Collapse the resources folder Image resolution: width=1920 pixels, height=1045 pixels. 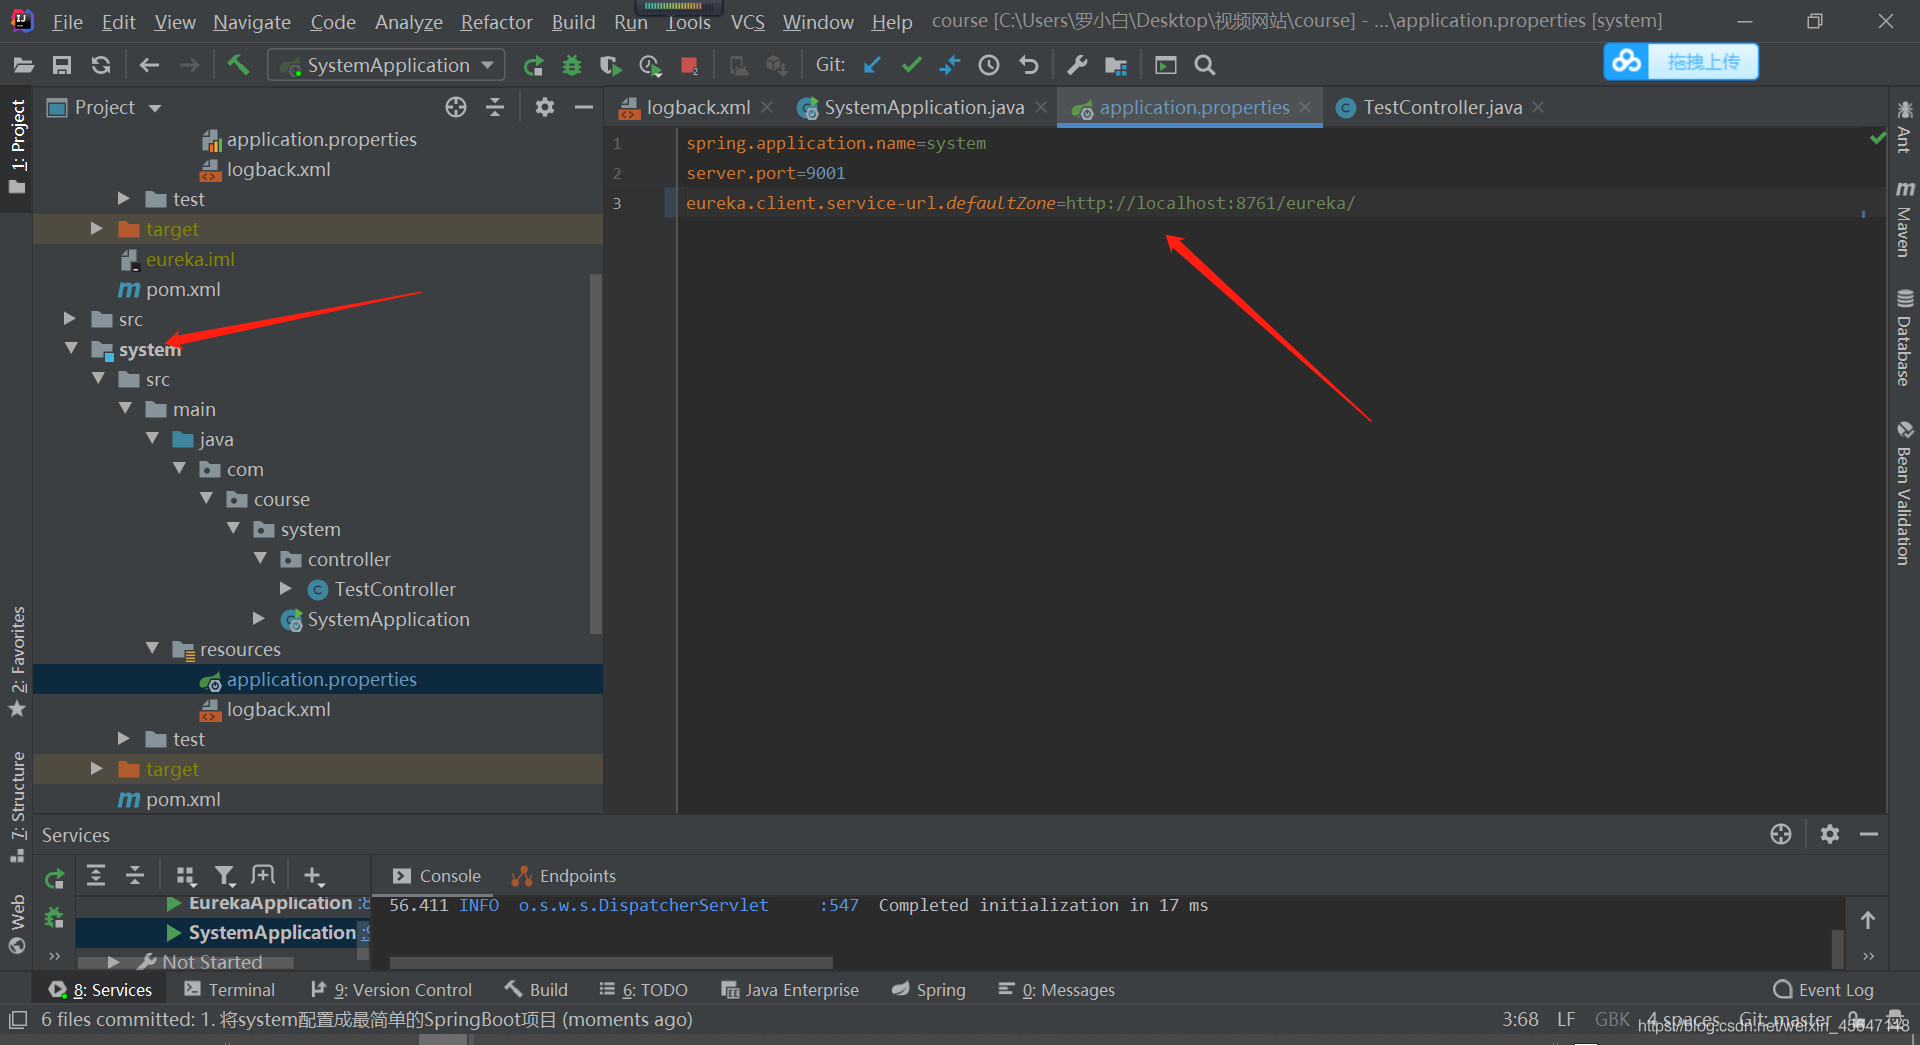tap(152, 649)
